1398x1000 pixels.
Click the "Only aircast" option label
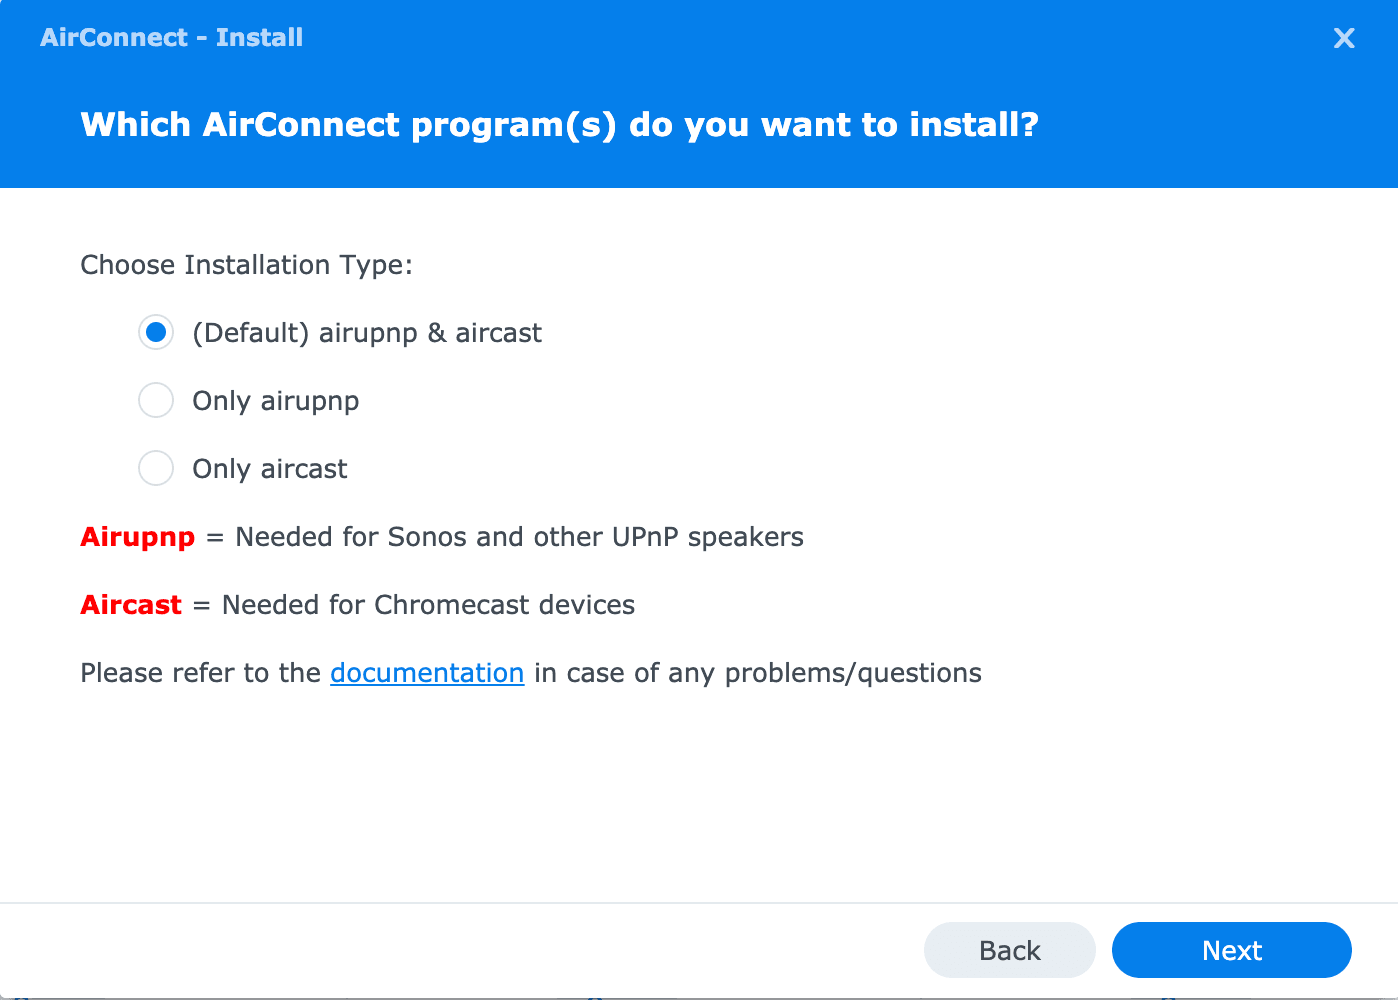270,469
